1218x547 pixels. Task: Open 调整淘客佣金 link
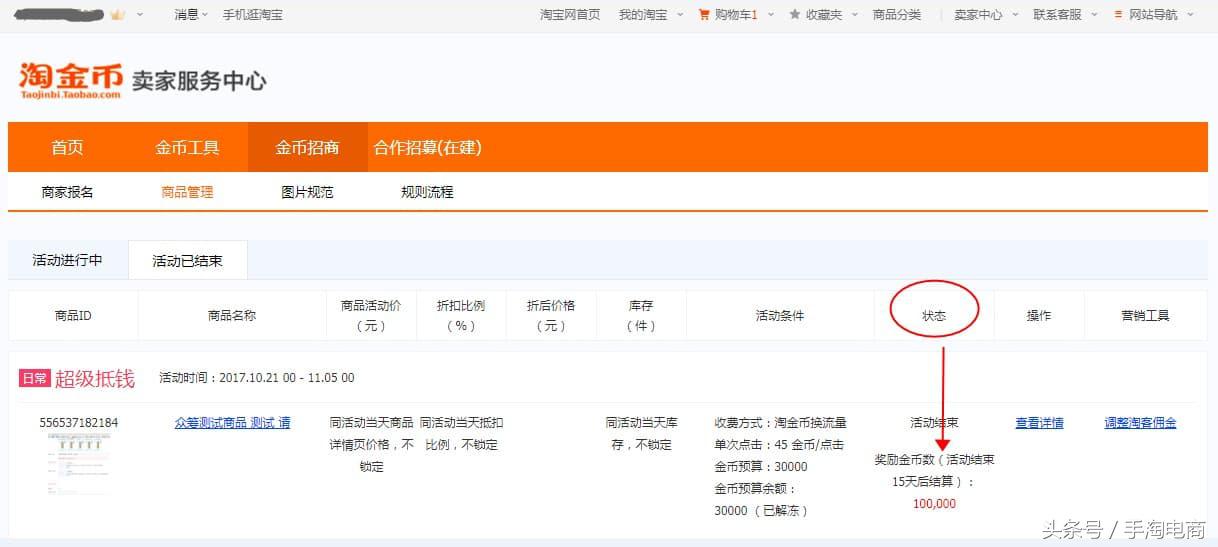coord(1140,423)
